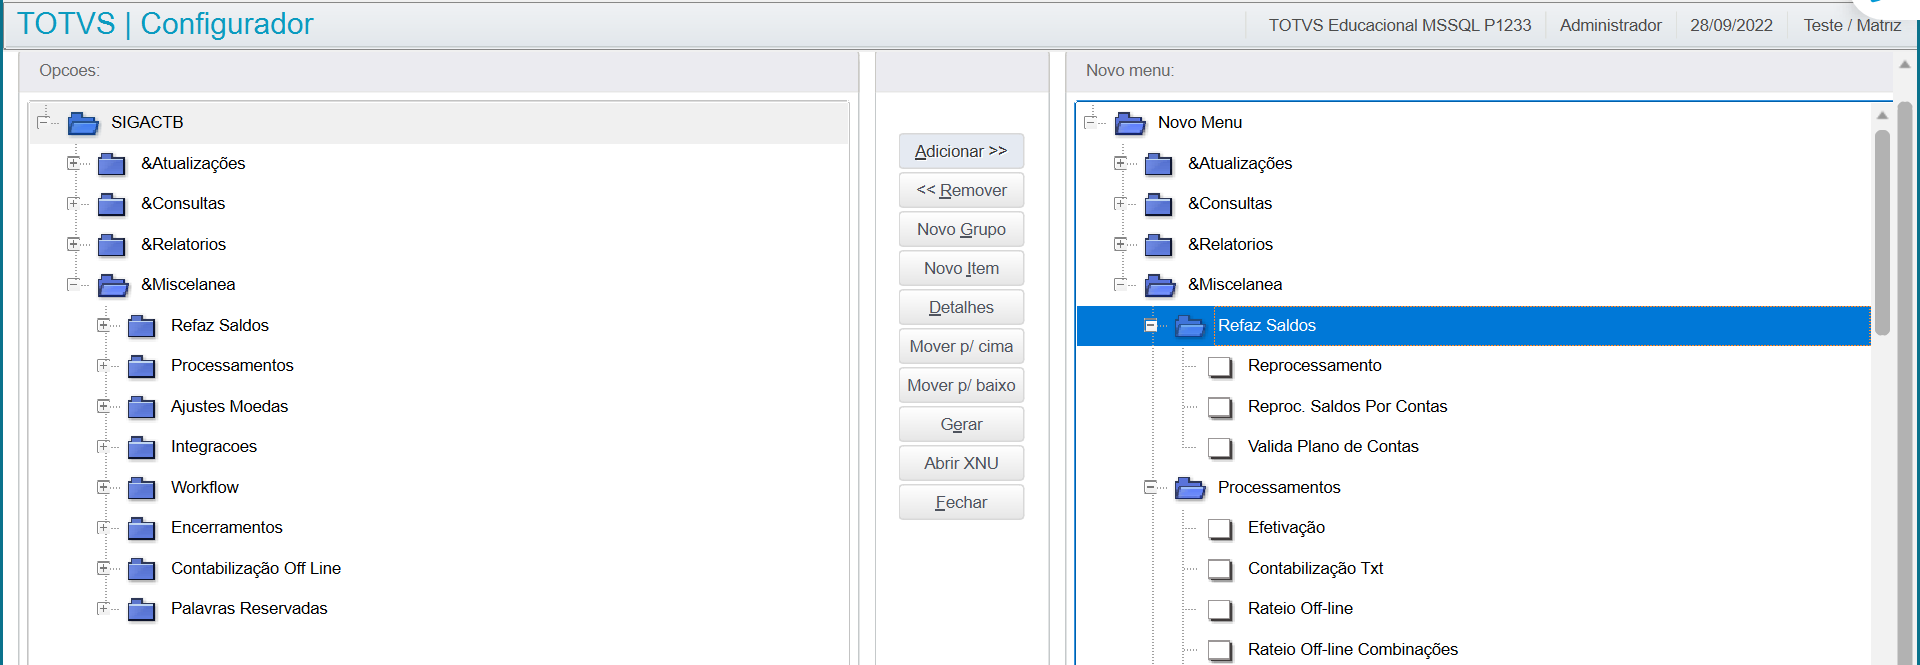This screenshot has width=1920, height=665.
Task: Click the Workflow folder icon
Action: 142,488
